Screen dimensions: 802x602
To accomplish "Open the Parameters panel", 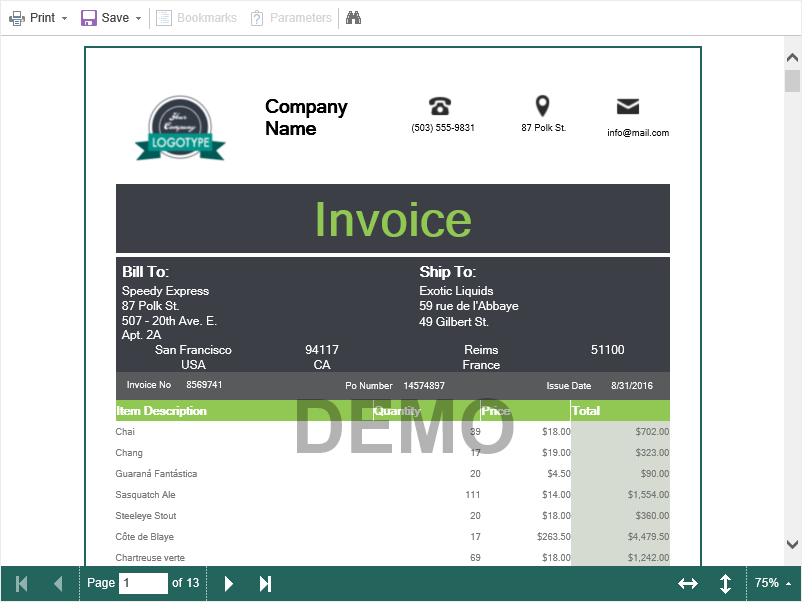I will (x=290, y=18).
